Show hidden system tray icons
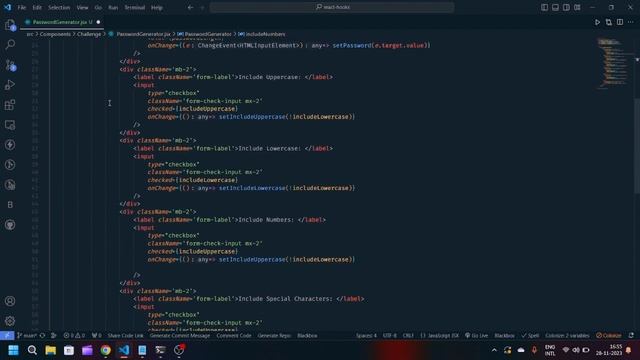This screenshot has height=360, width=640. tap(494, 350)
